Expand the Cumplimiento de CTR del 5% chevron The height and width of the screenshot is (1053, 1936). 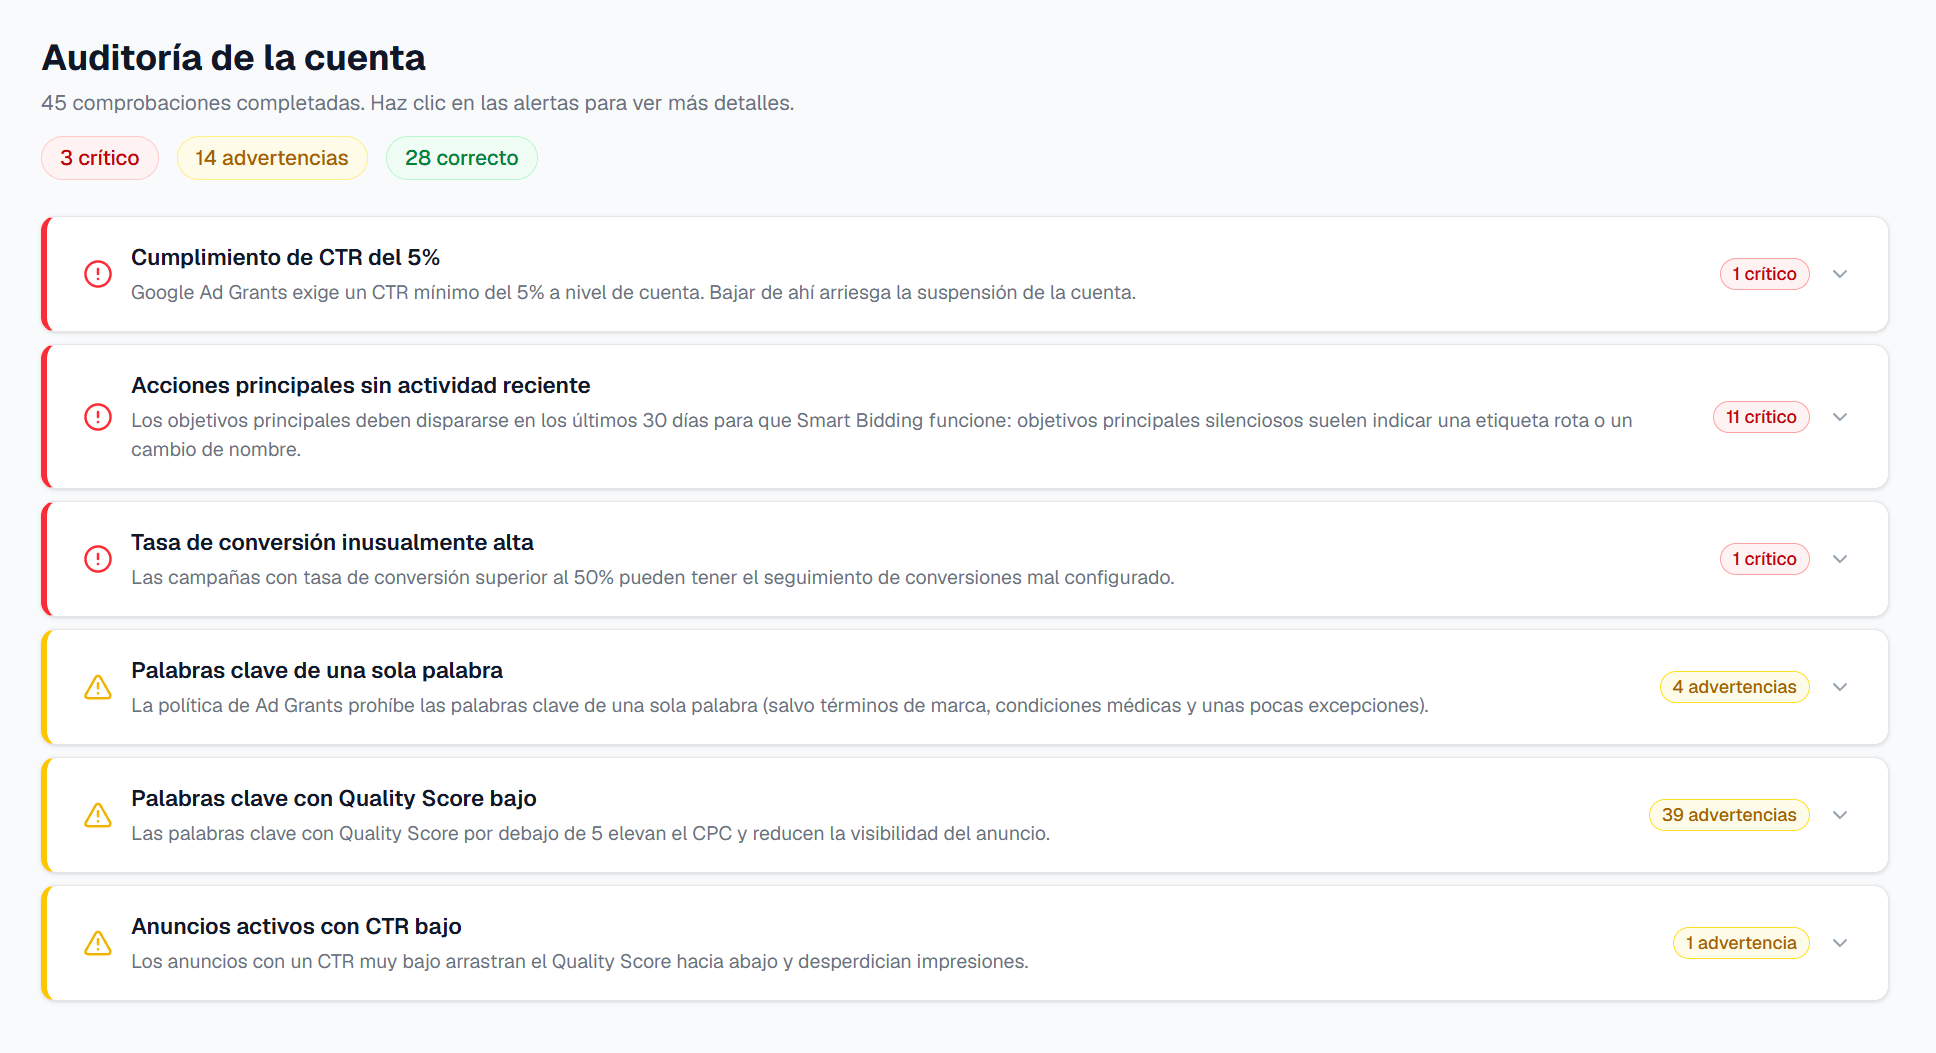click(x=1840, y=274)
